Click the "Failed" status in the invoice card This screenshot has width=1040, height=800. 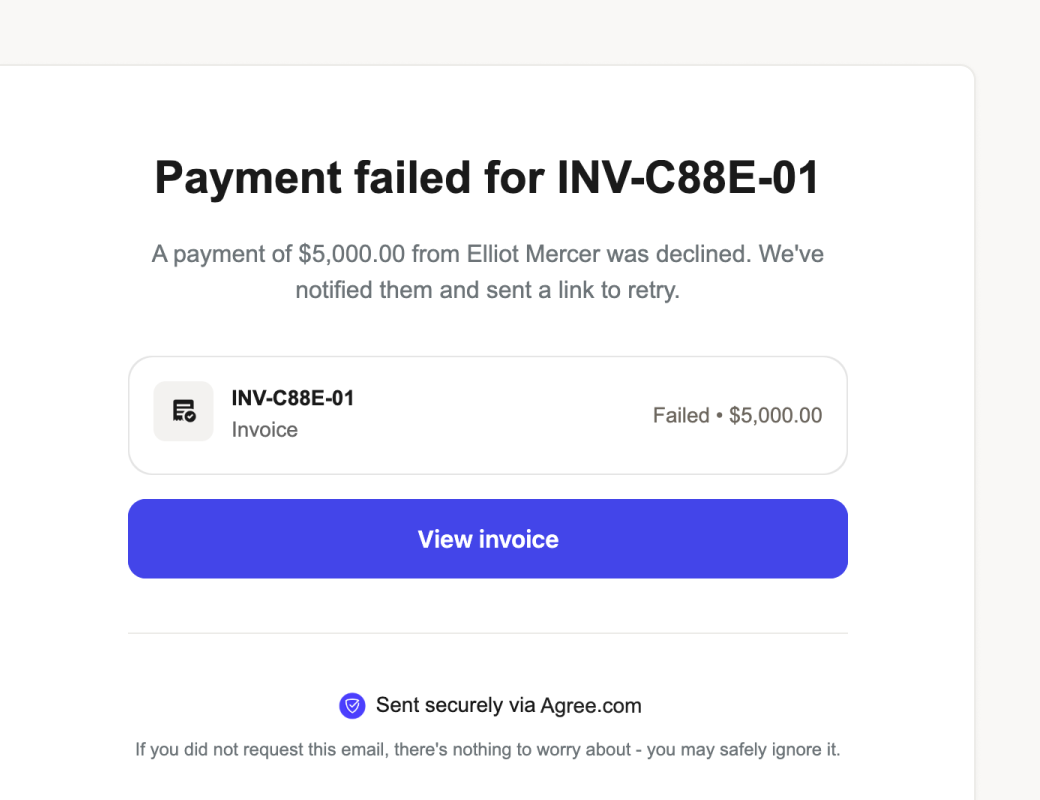click(680, 416)
